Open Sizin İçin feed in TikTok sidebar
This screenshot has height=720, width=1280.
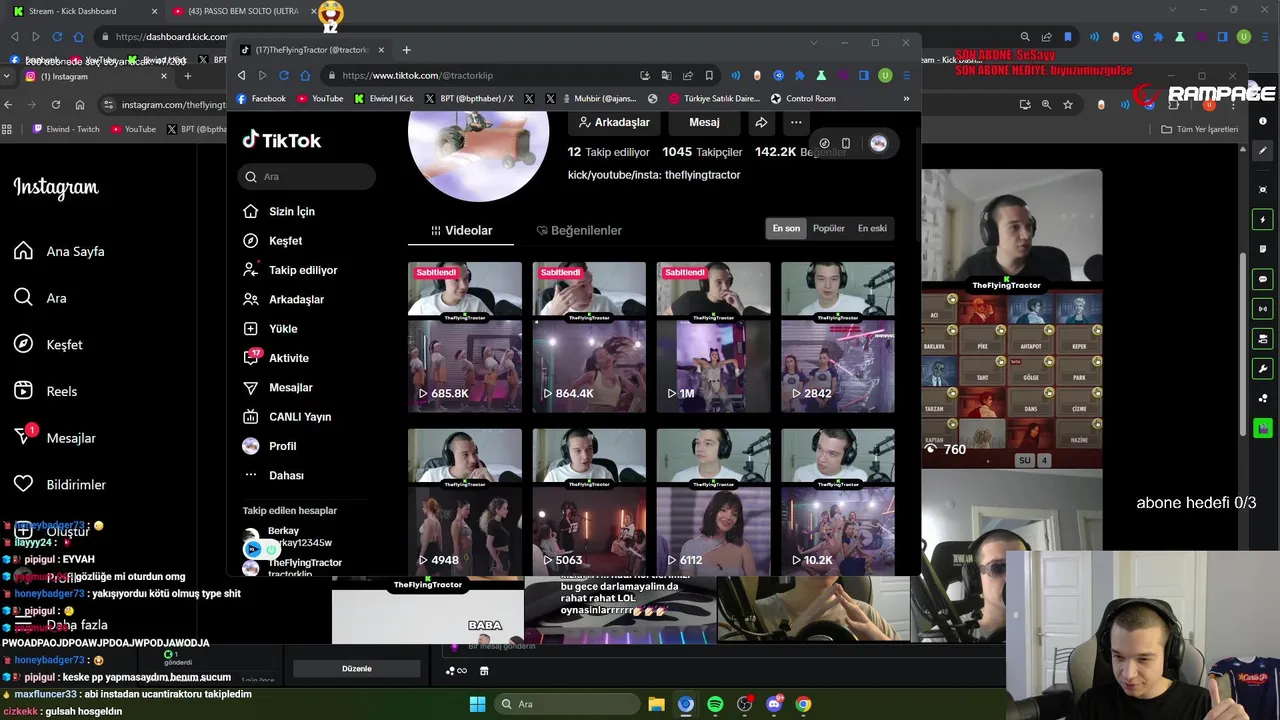click(279, 211)
